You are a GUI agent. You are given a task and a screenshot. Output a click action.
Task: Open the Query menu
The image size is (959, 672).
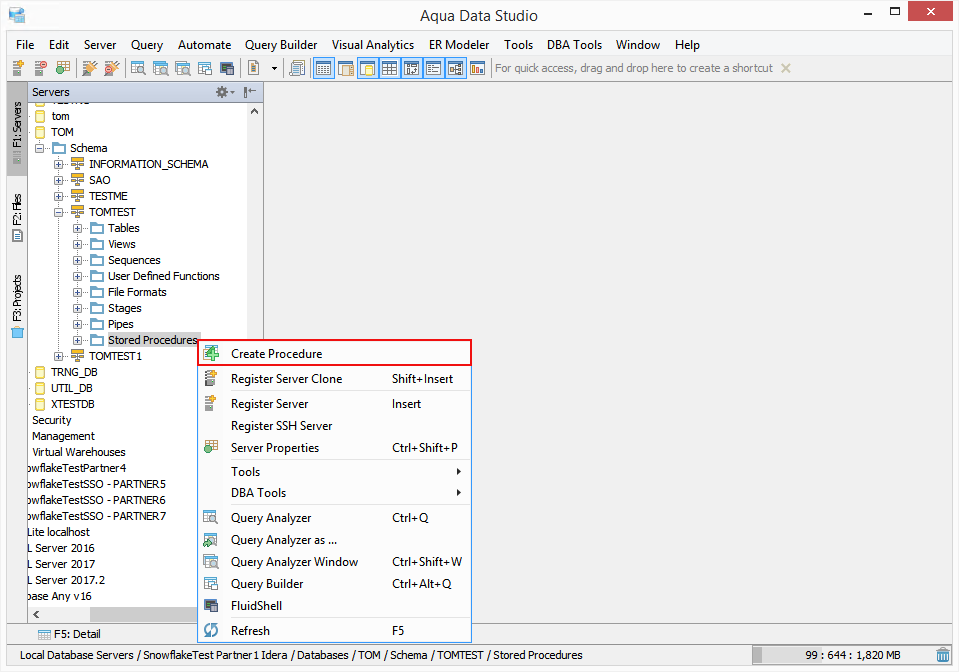tap(147, 45)
